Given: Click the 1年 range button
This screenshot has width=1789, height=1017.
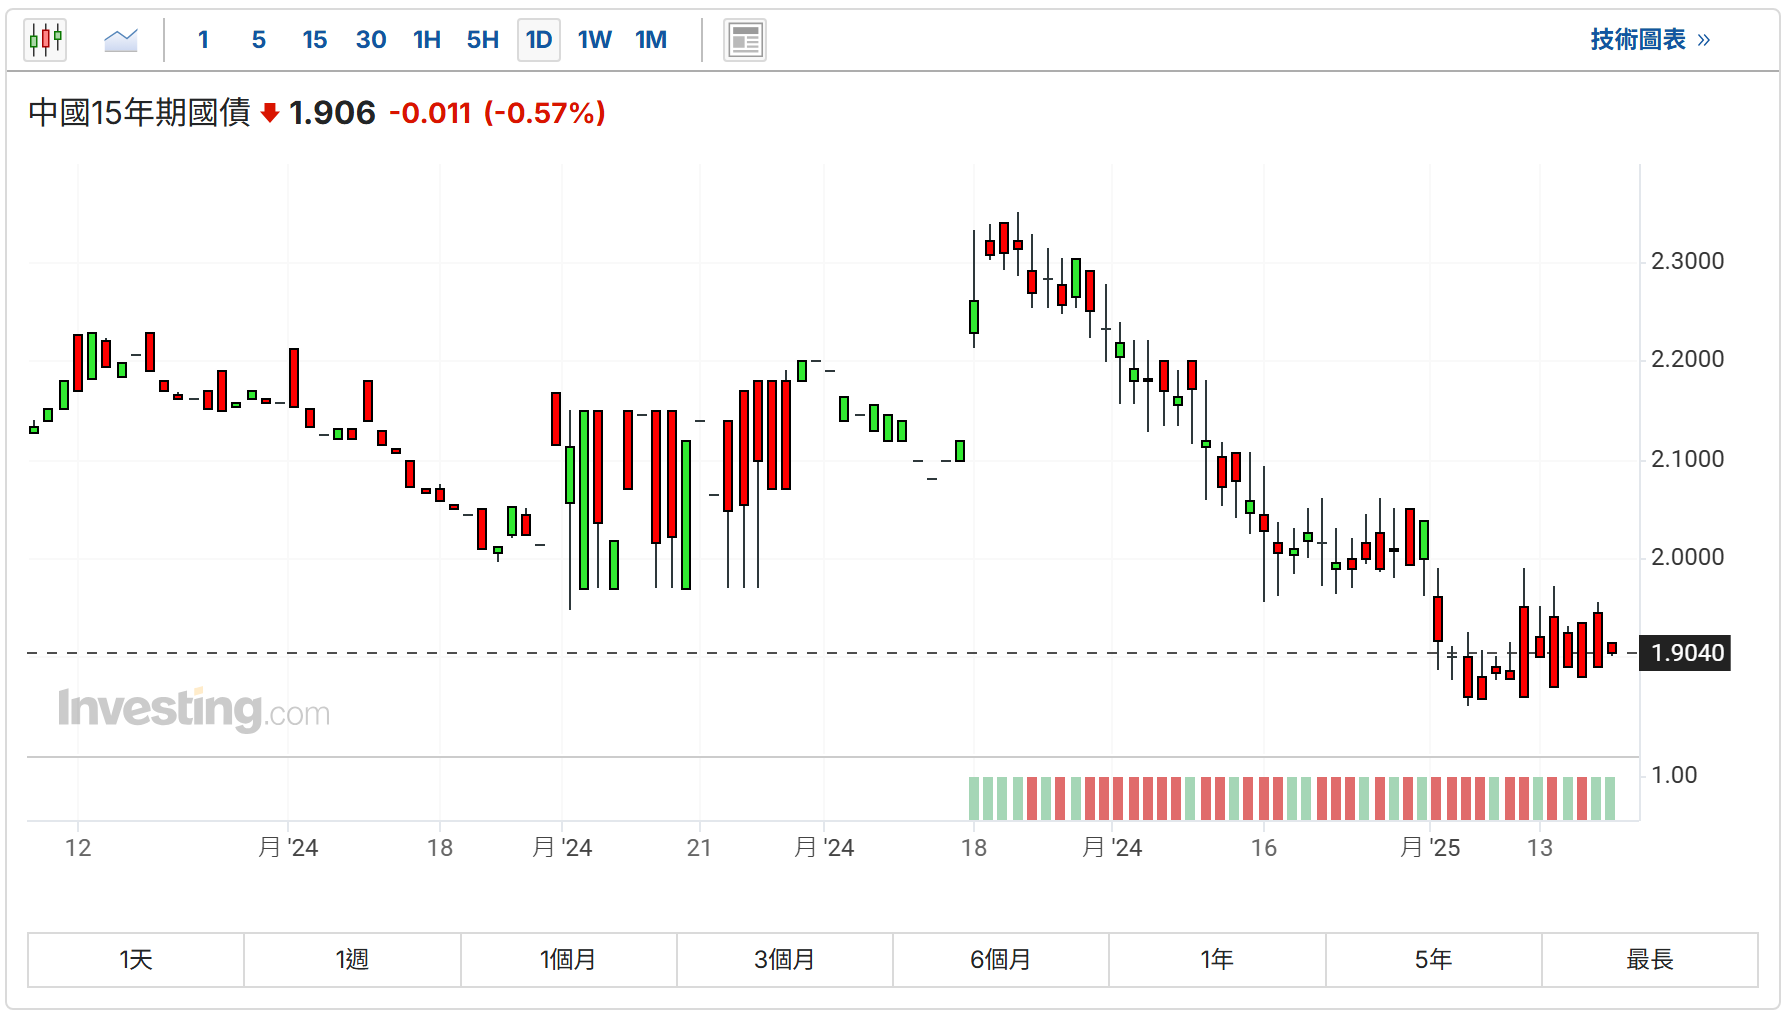Looking at the screenshot, I should click(1217, 960).
